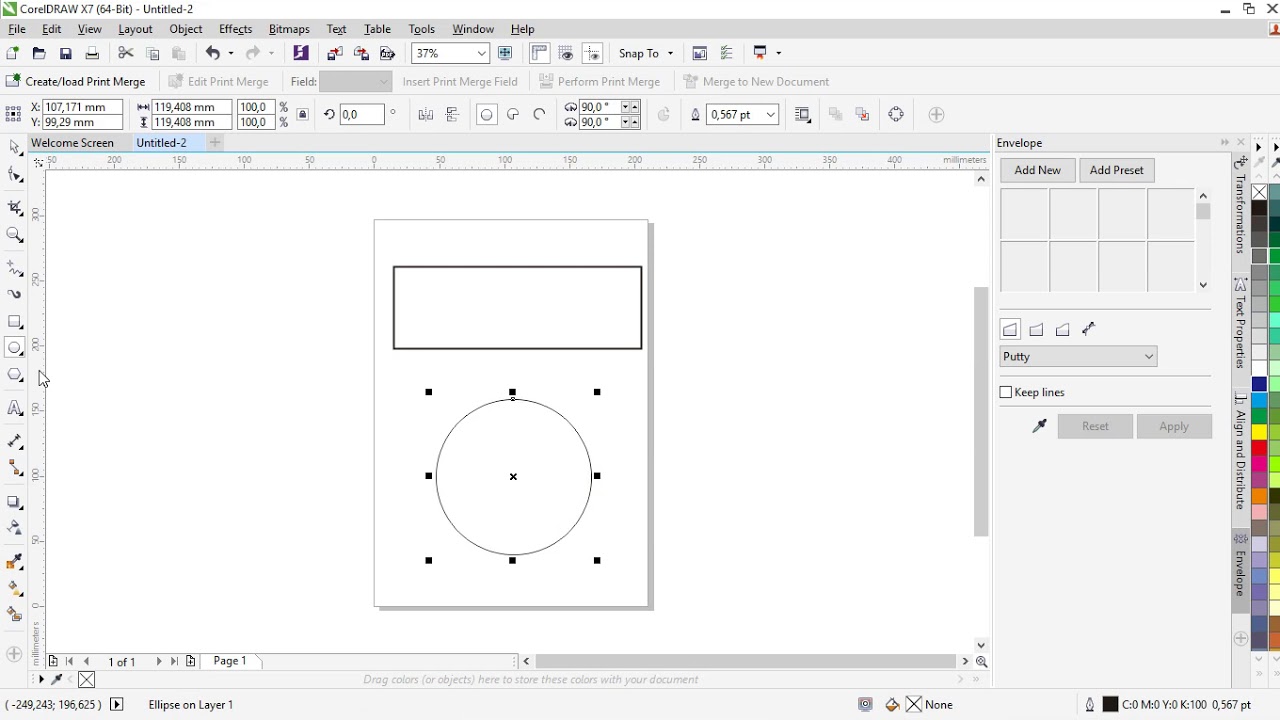Screen dimensions: 1280x720
Task: Choose the Polygon tool
Action: (x=15, y=376)
